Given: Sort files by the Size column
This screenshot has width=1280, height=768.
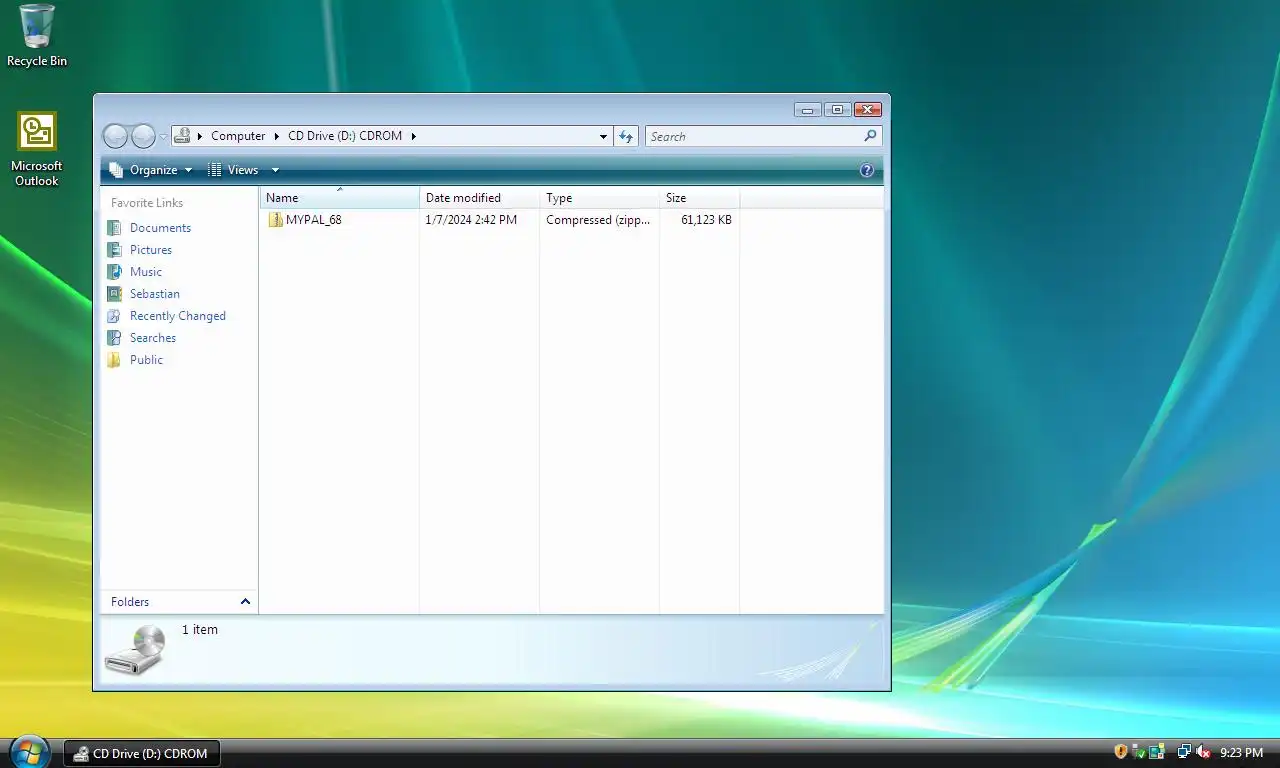Looking at the screenshot, I should 700,198.
